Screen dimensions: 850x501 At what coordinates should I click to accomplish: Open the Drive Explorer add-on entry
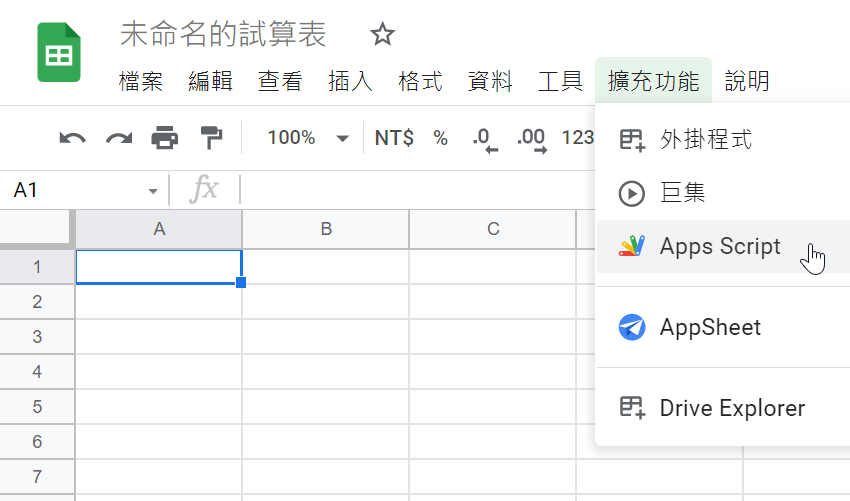click(723, 408)
